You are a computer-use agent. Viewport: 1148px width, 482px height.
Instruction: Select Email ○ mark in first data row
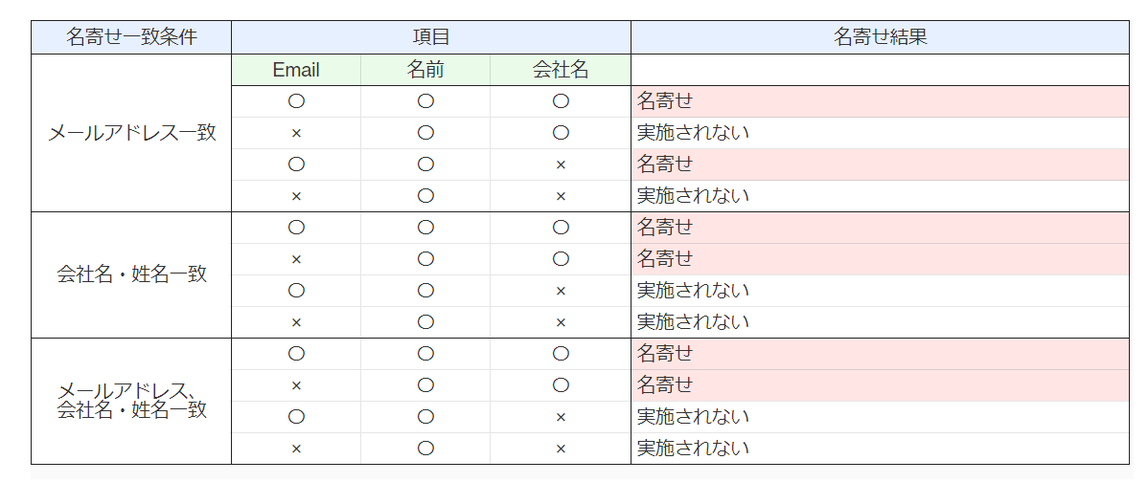[296, 102]
